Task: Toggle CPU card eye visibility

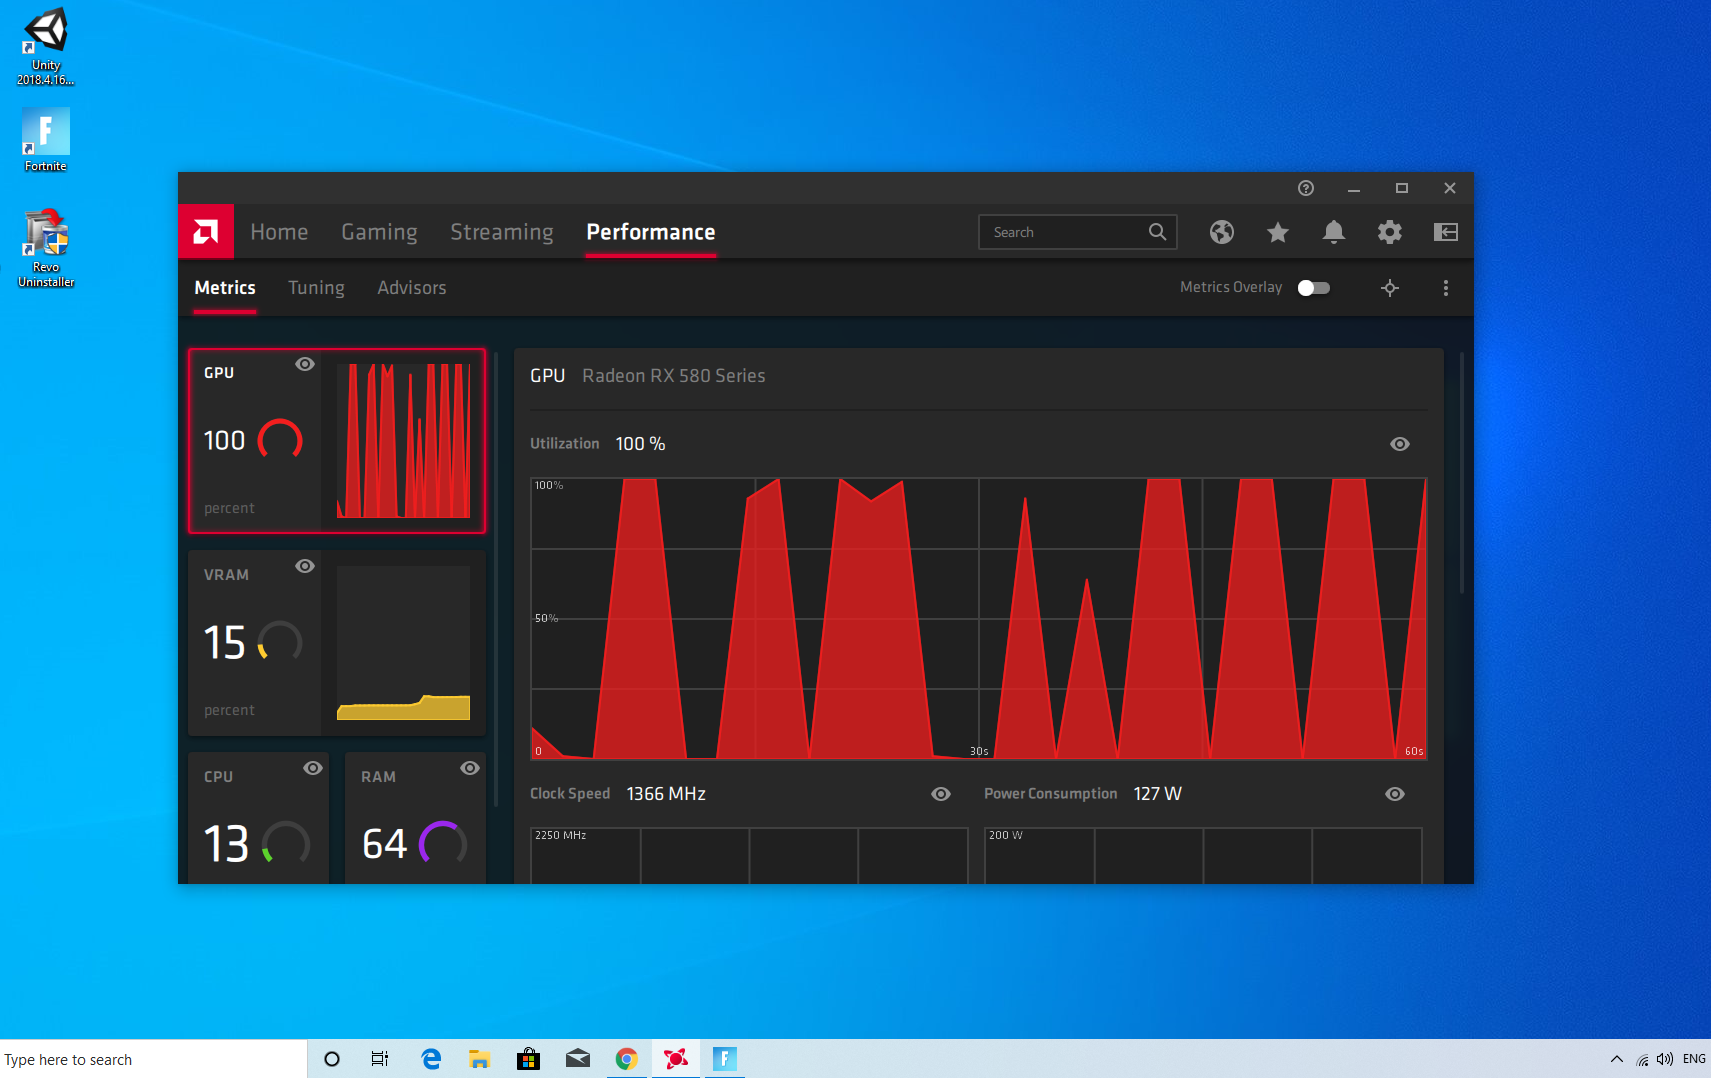Action: (313, 768)
